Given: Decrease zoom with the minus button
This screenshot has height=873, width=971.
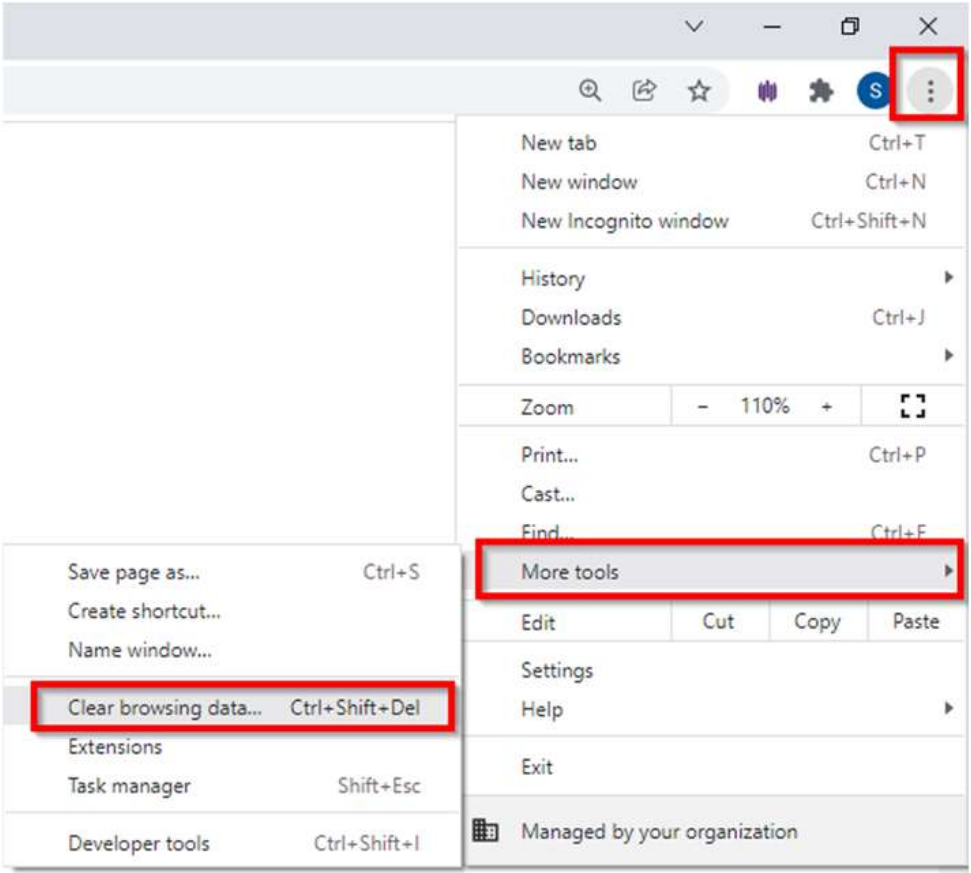Looking at the screenshot, I should (x=703, y=406).
